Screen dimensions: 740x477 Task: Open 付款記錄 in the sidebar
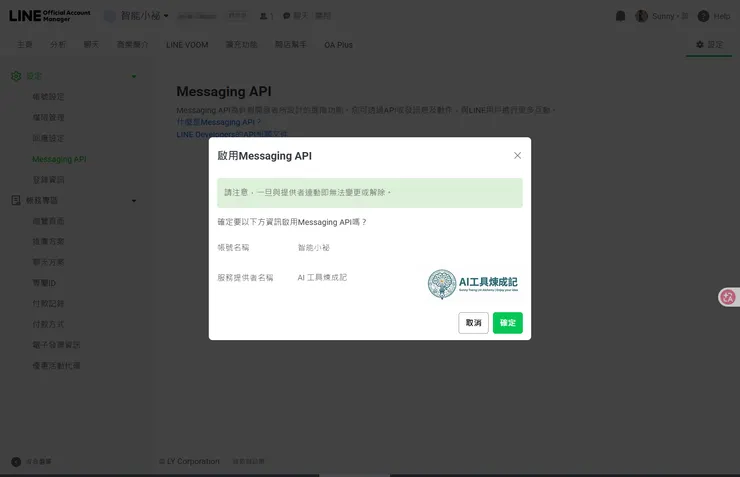tap(48, 303)
